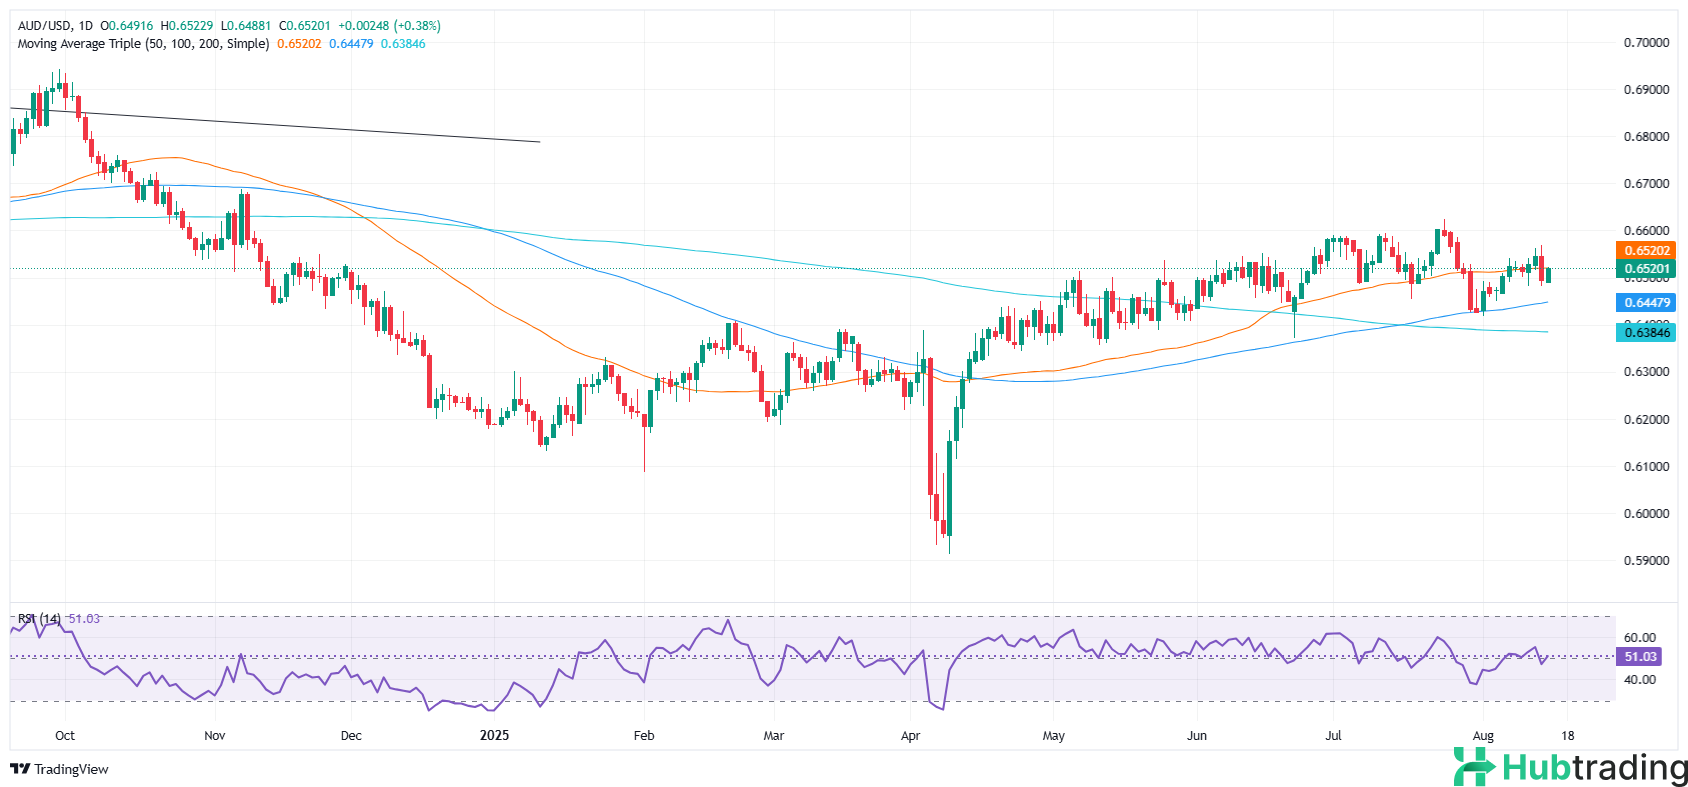Viewport: 1688px width, 787px height.
Task: Select the RSI (14) indicator label
Action: point(39,619)
